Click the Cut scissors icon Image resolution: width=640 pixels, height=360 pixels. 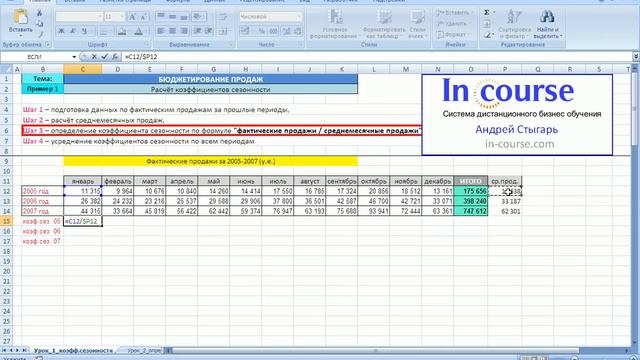(x=40, y=13)
